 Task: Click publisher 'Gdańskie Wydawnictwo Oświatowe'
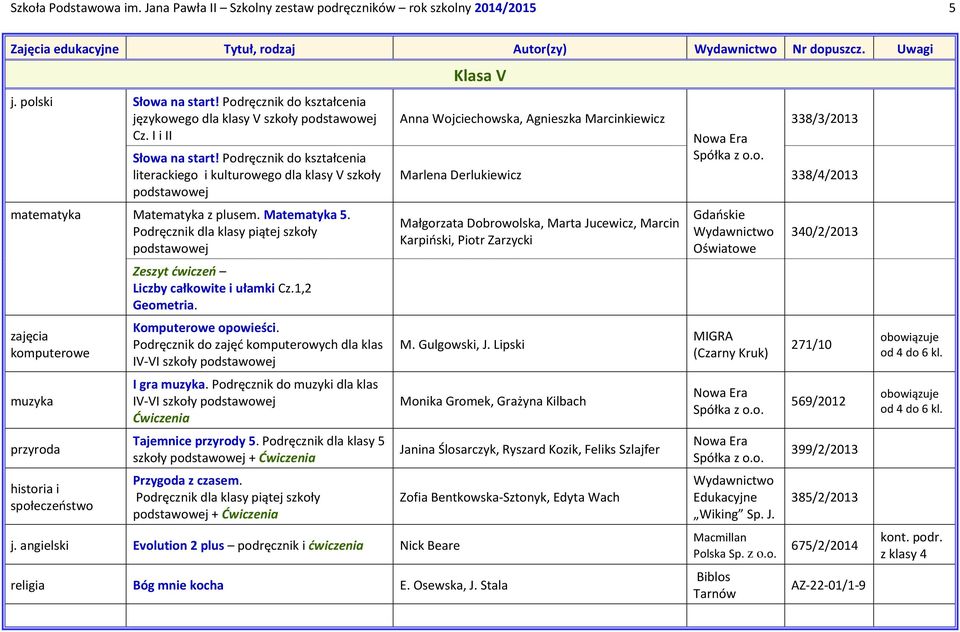click(x=733, y=231)
